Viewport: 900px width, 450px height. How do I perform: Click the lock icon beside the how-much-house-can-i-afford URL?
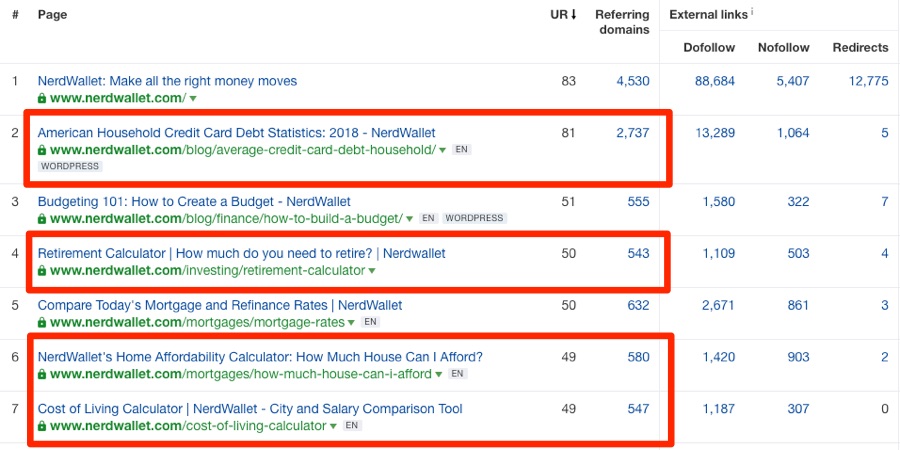tap(42, 374)
